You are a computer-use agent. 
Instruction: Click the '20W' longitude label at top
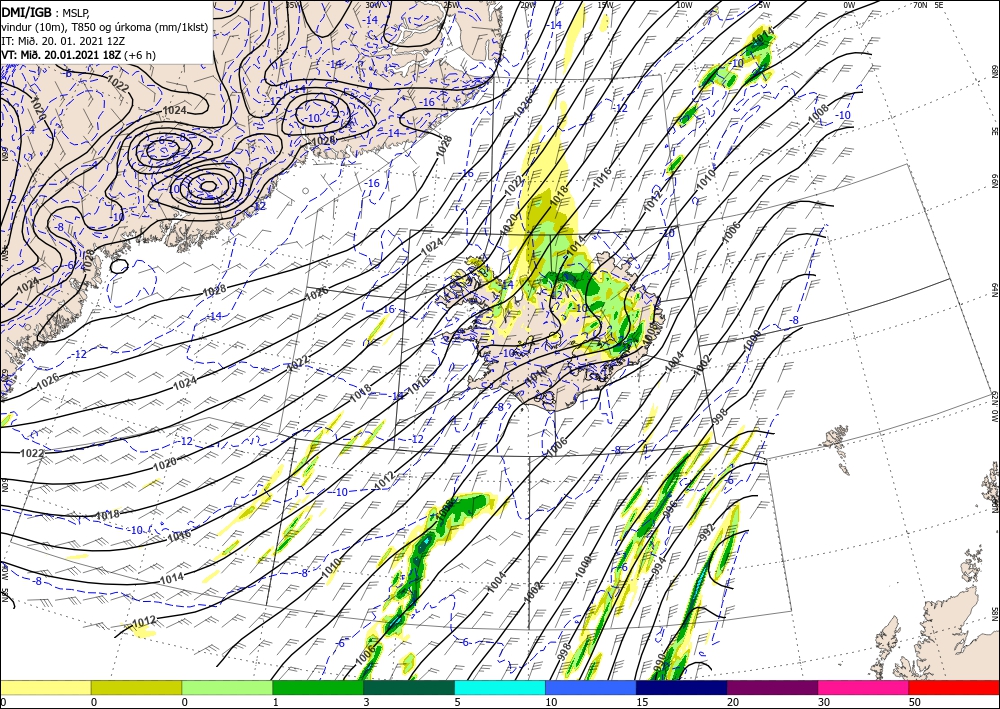pyautogui.click(x=527, y=5)
